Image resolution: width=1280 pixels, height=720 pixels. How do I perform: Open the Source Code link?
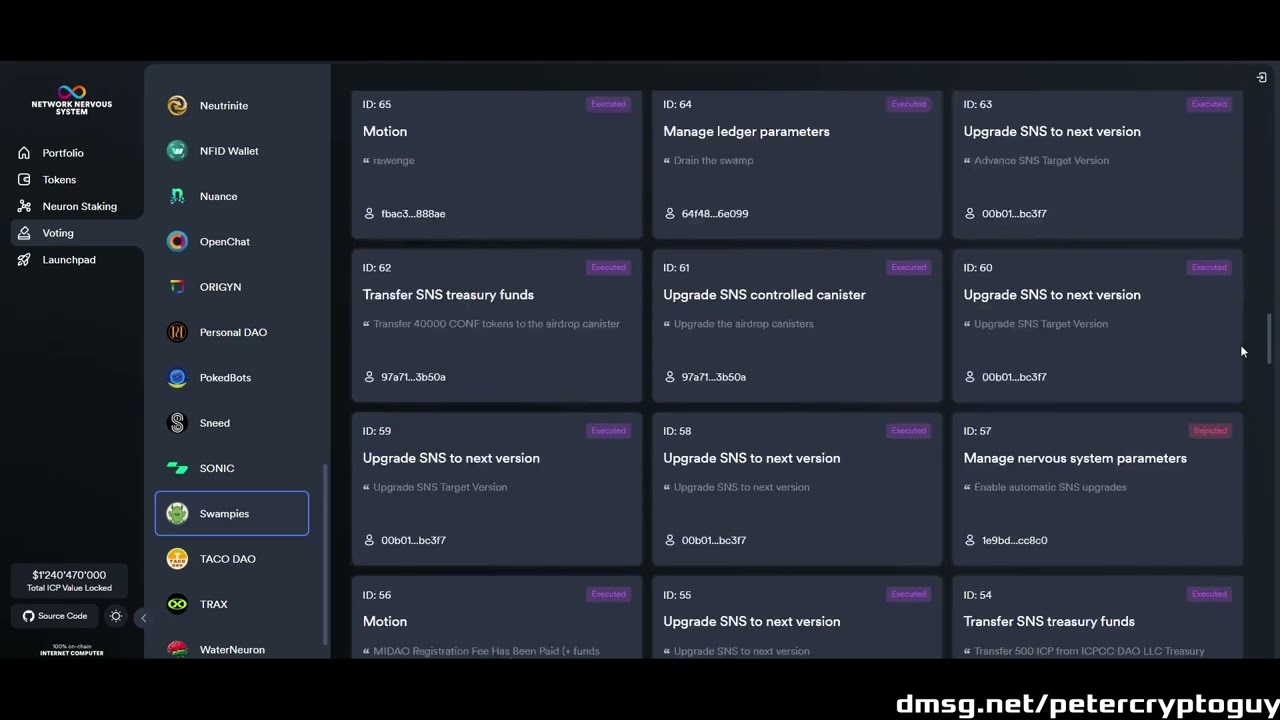pyautogui.click(x=55, y=616)
